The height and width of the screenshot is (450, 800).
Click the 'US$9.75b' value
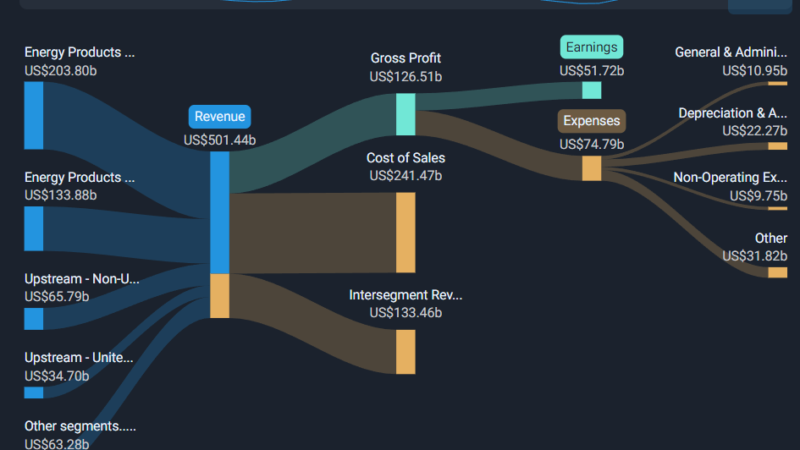tap(758, 196)
